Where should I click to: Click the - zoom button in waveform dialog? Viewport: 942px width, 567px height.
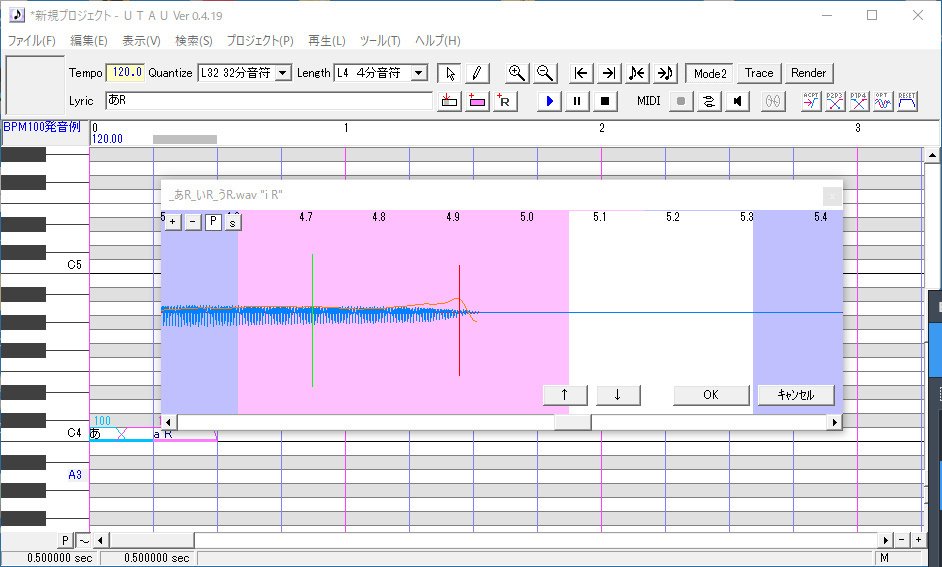(x=192, y=222)
